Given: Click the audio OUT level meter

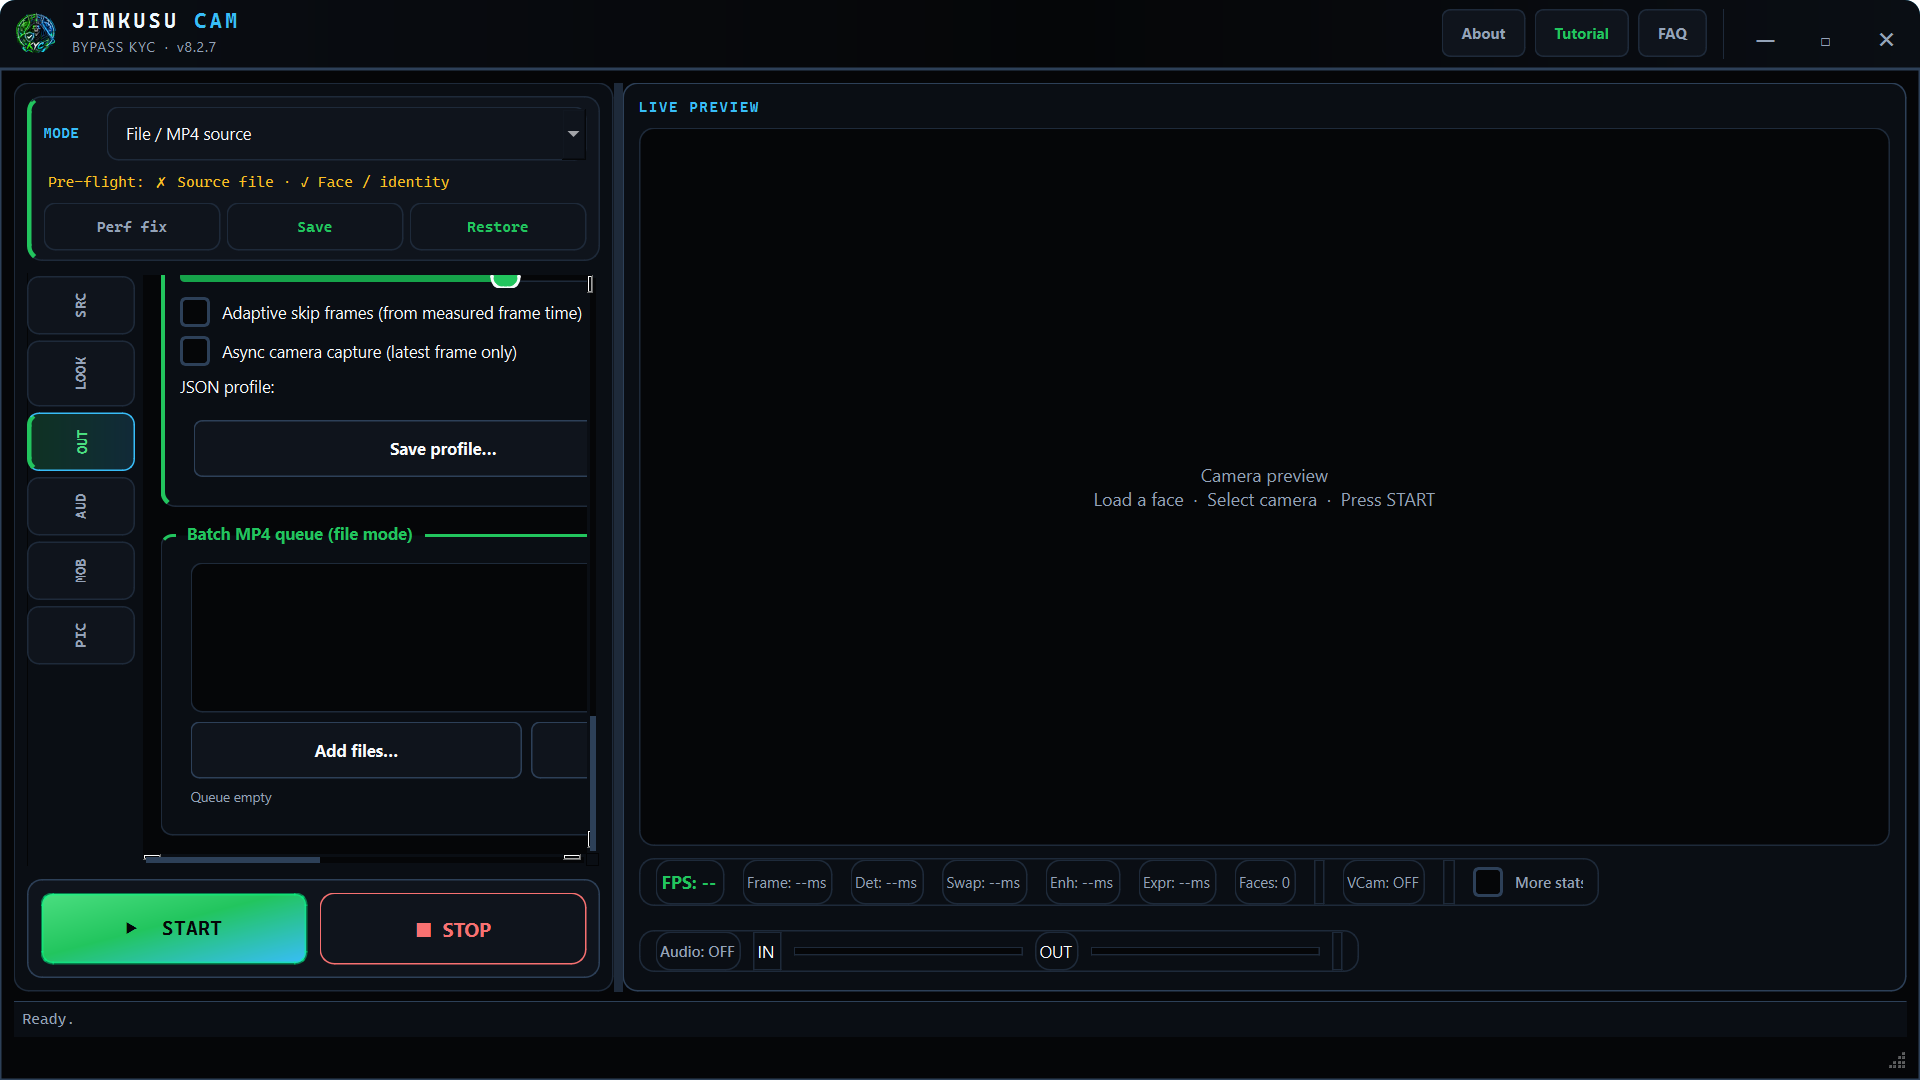Looking at the screenshot, I should tap(1205, 952).
